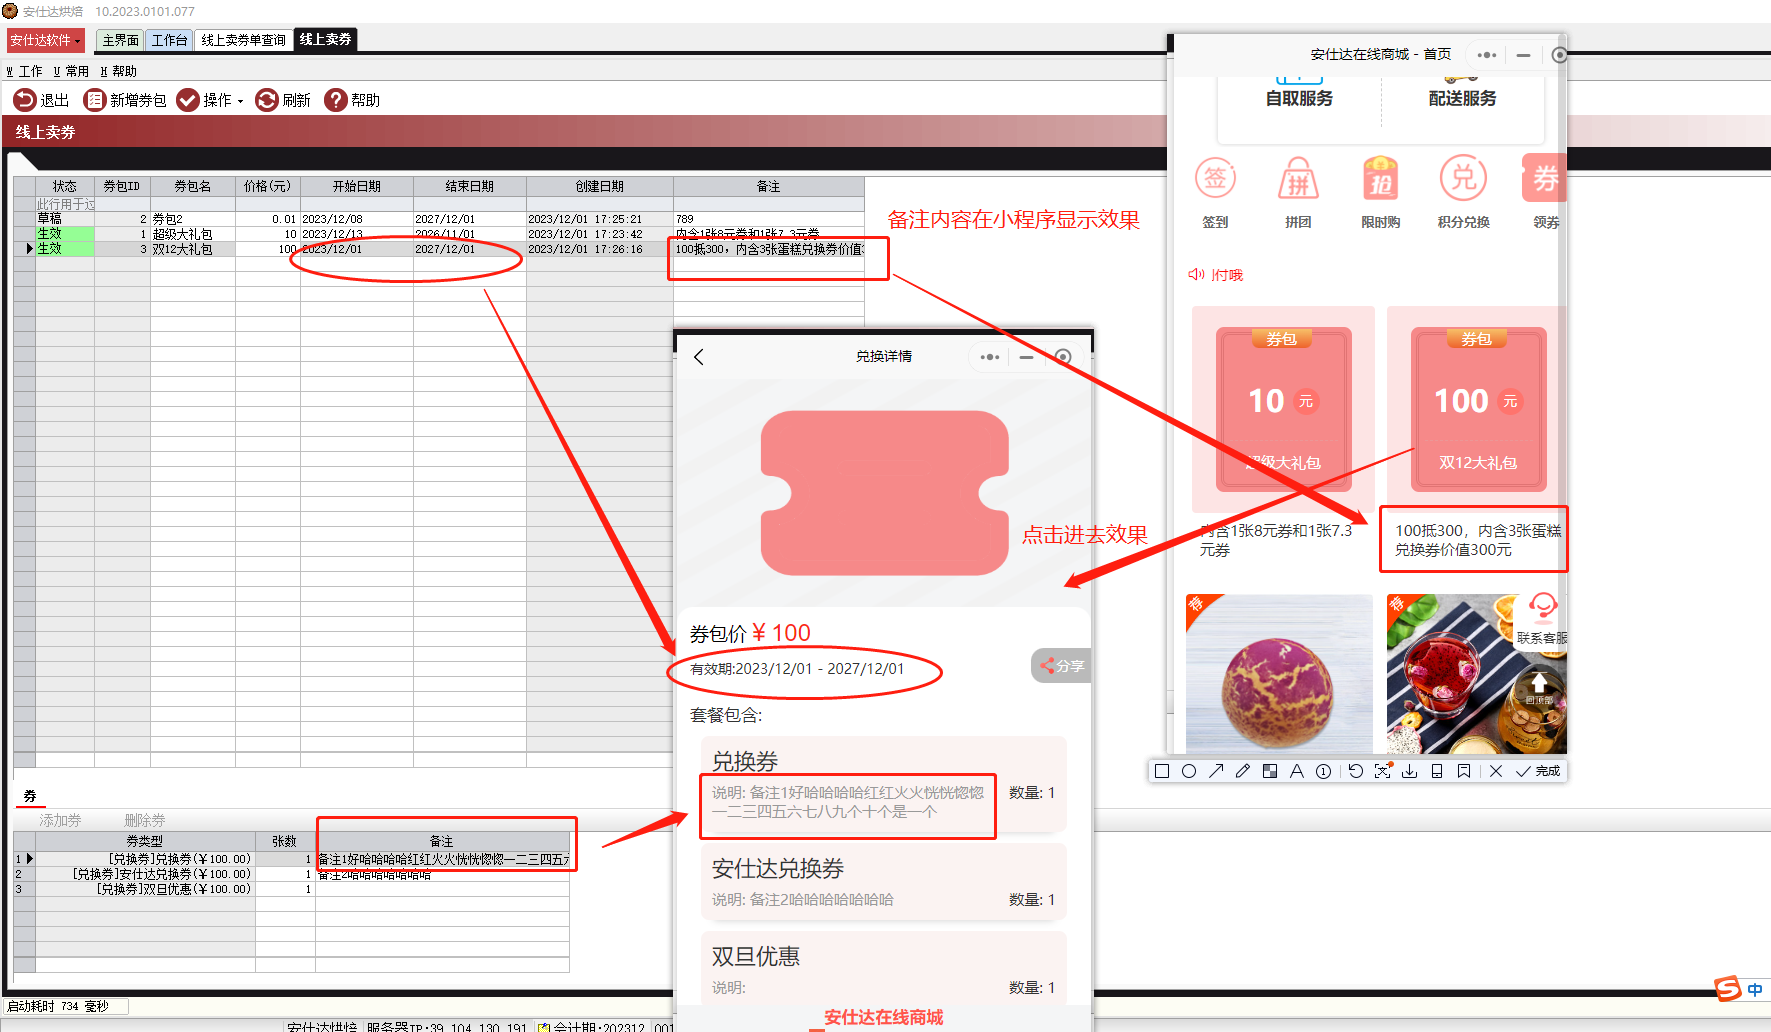Click the 中 input language indicator
1771x1032 pixels.
click(x=1755, y=989)
